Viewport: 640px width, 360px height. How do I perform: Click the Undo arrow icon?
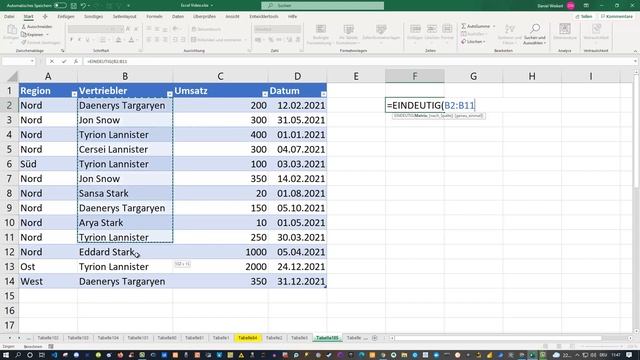click(83, 6)
